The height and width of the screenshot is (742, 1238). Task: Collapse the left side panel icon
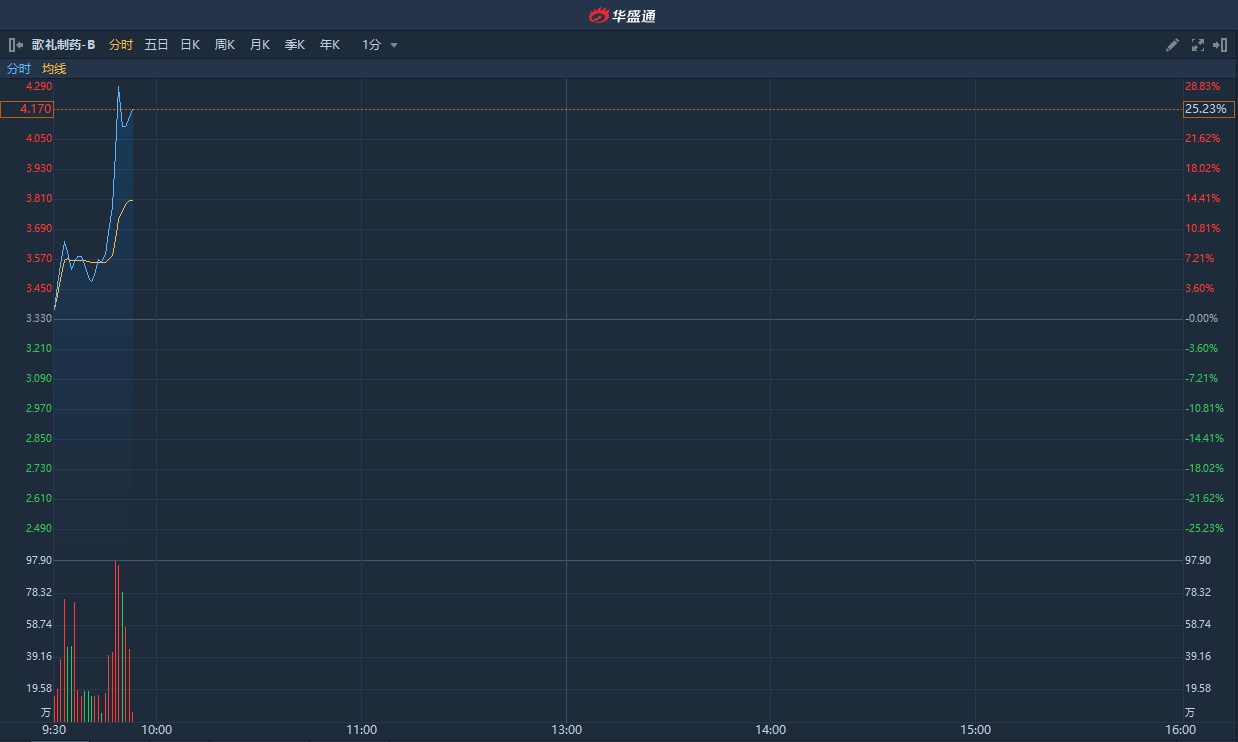pos(16,45)
